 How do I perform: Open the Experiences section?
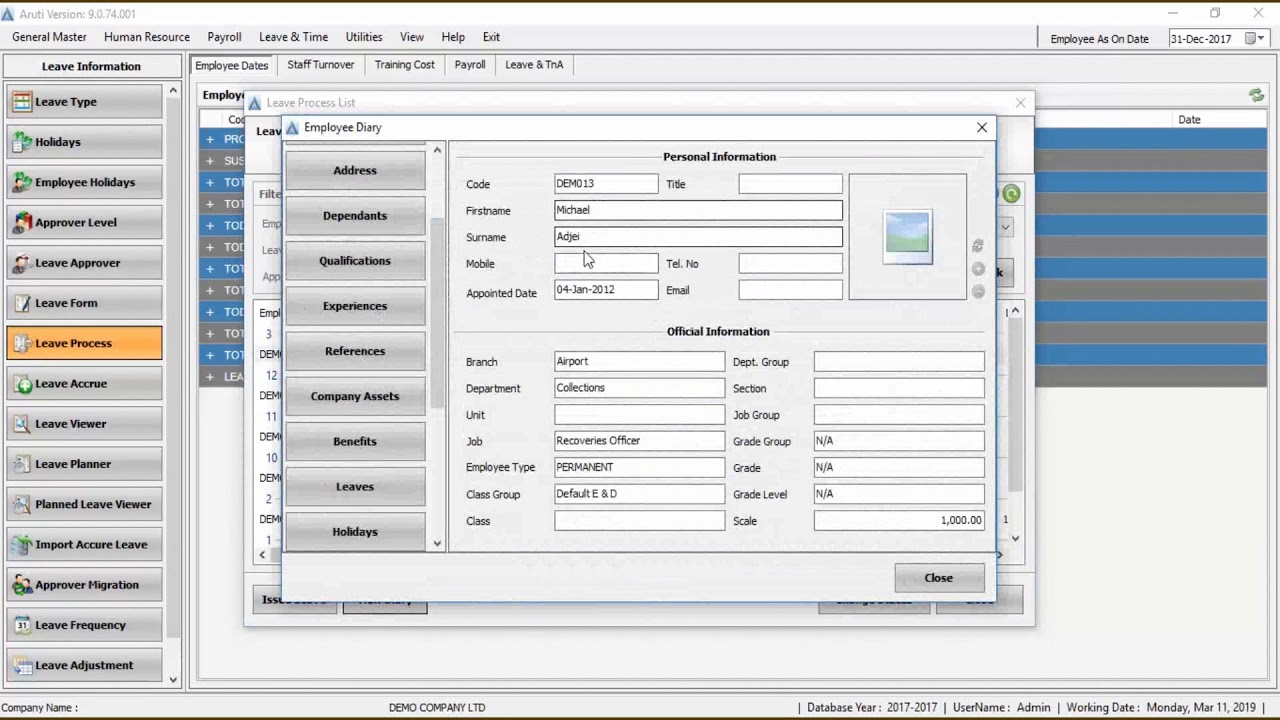355,306
